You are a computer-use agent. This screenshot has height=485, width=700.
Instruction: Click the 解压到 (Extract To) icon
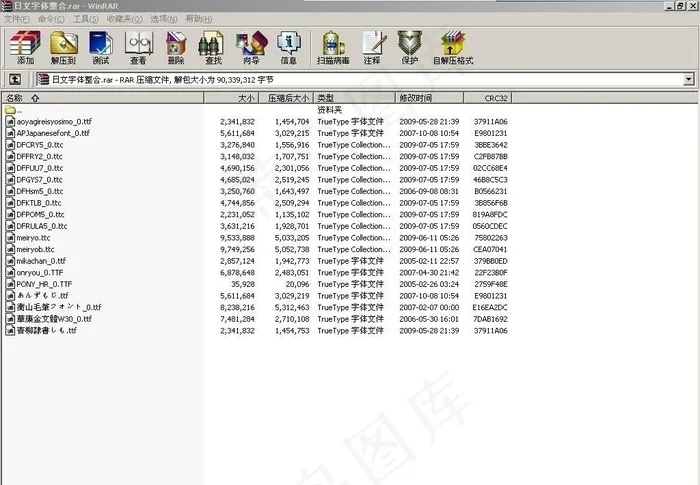click(64, 46)
